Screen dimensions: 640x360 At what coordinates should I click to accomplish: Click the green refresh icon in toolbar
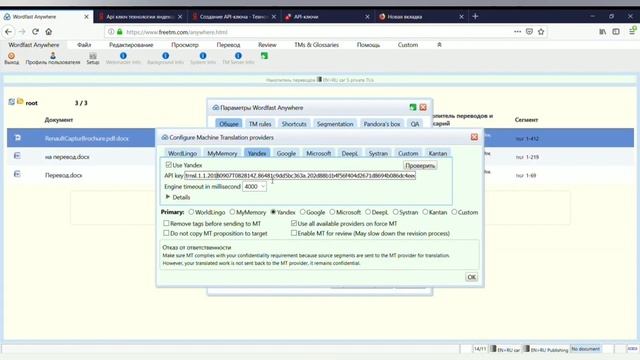264,56
